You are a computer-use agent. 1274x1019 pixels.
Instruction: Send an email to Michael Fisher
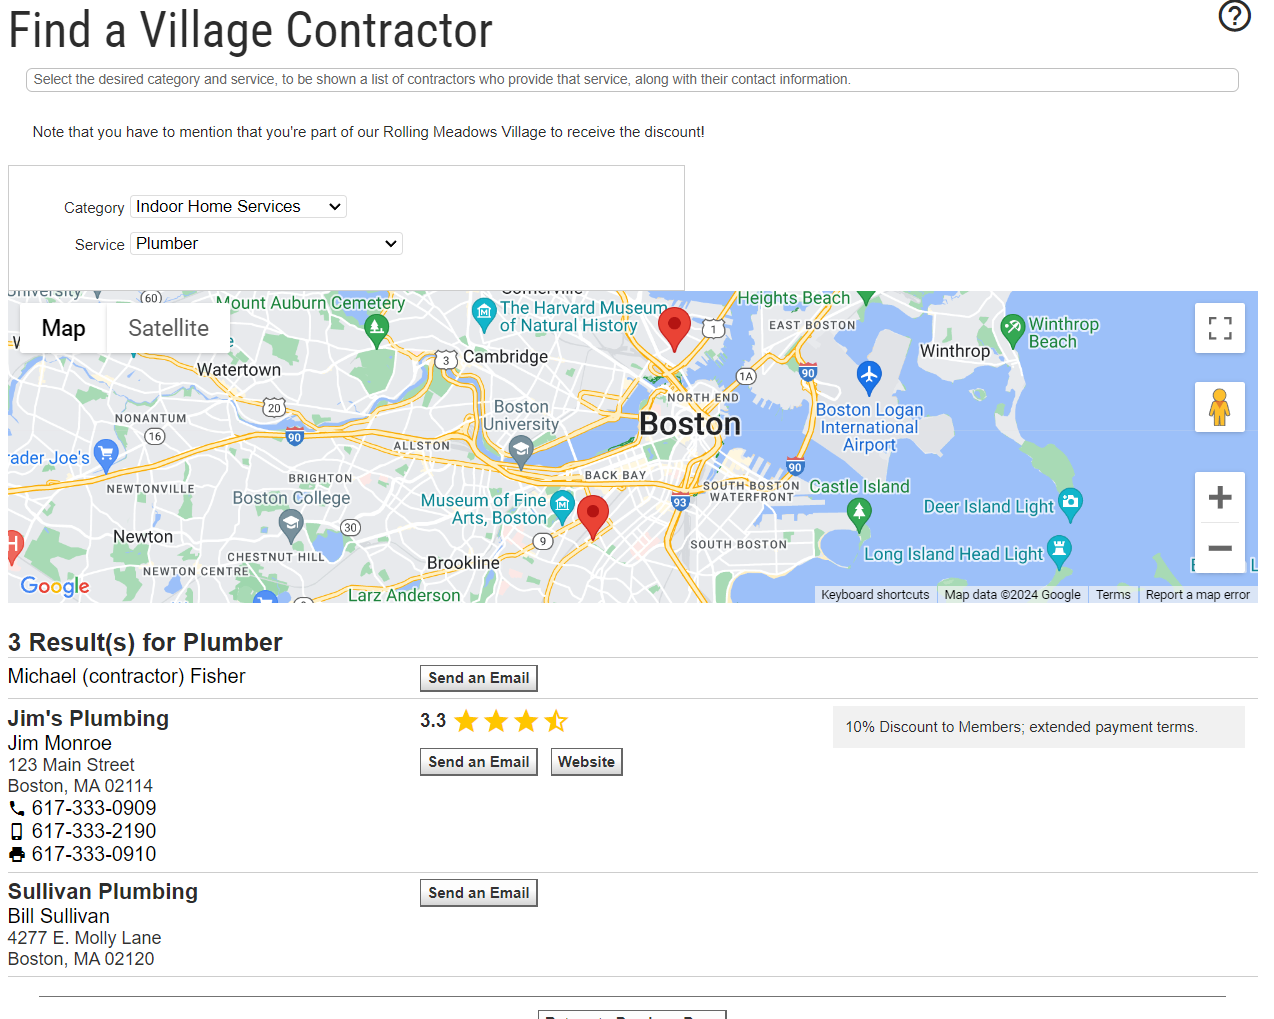coord(479,678)
